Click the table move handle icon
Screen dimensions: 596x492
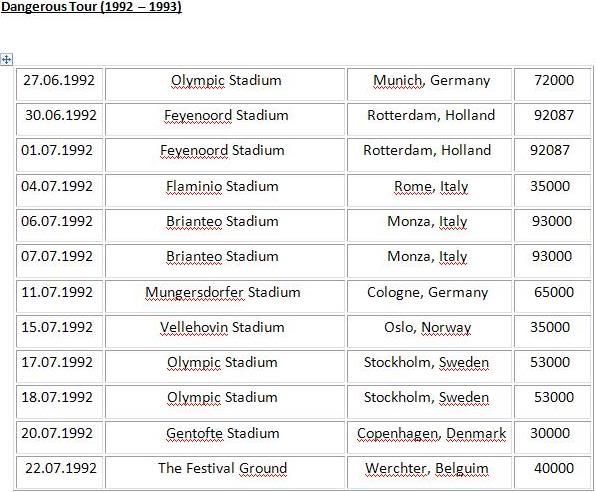tap(6, 59)
